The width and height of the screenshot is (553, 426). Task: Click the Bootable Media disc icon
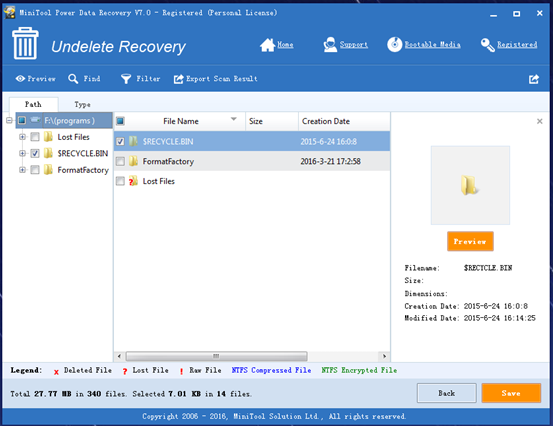pyautogui.click(x=394, y=45)
